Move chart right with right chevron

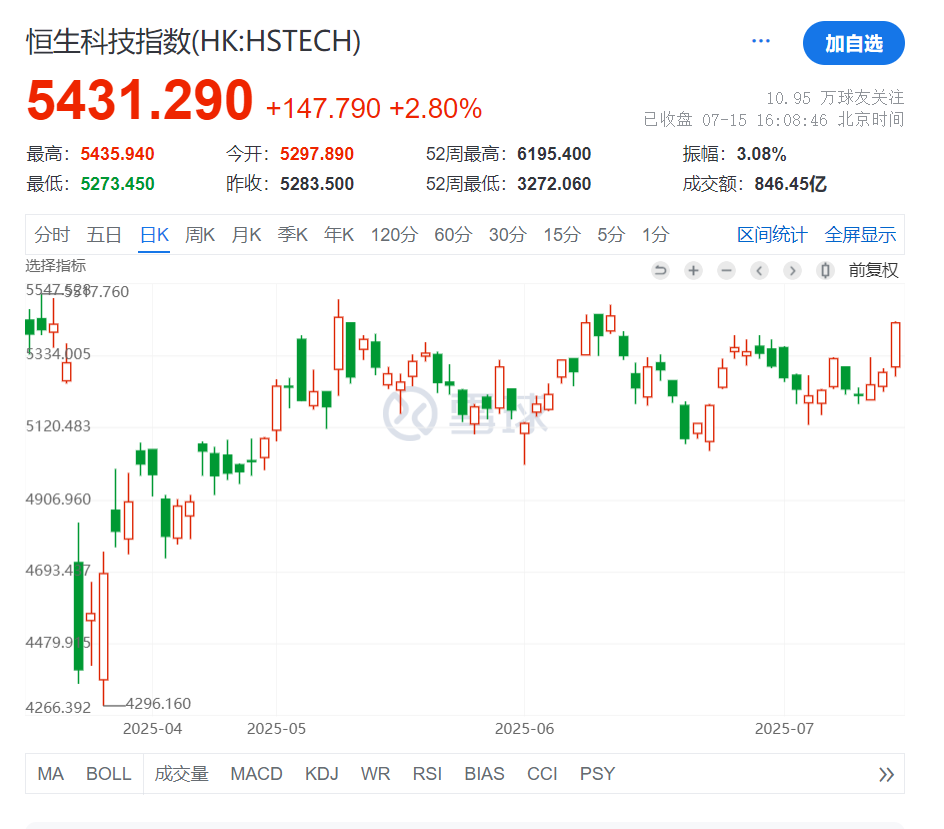(x=792, y=270)
